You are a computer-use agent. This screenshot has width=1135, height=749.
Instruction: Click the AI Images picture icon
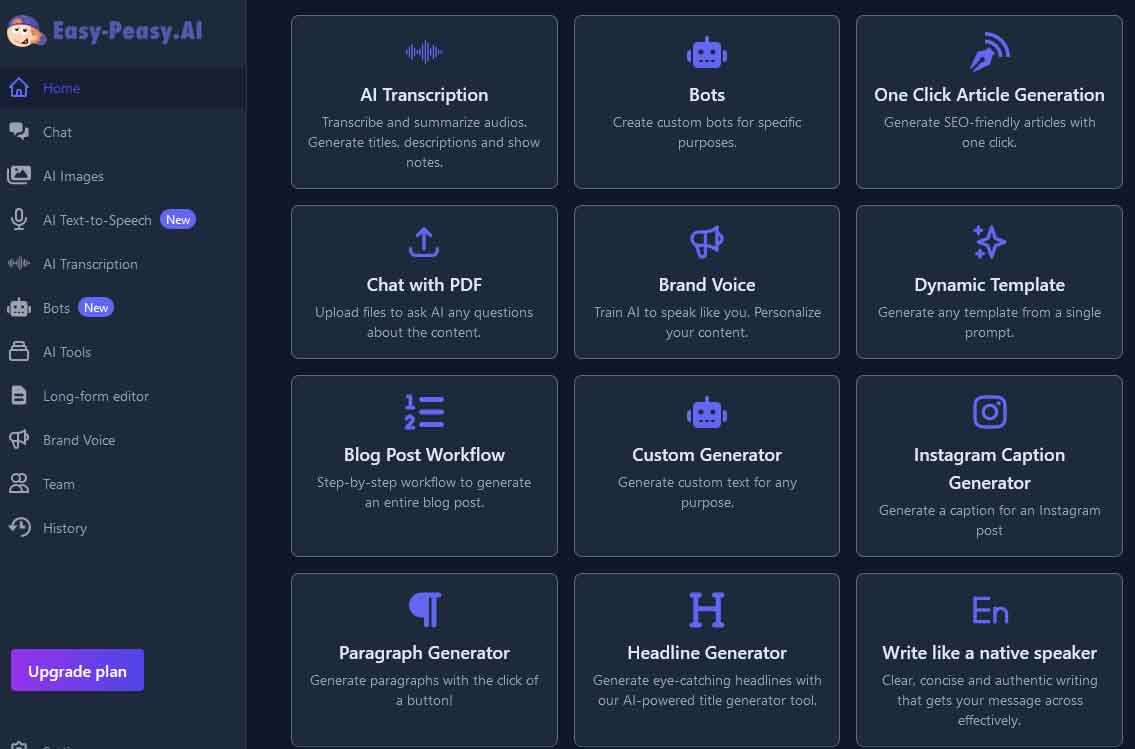tap(19, 175)
